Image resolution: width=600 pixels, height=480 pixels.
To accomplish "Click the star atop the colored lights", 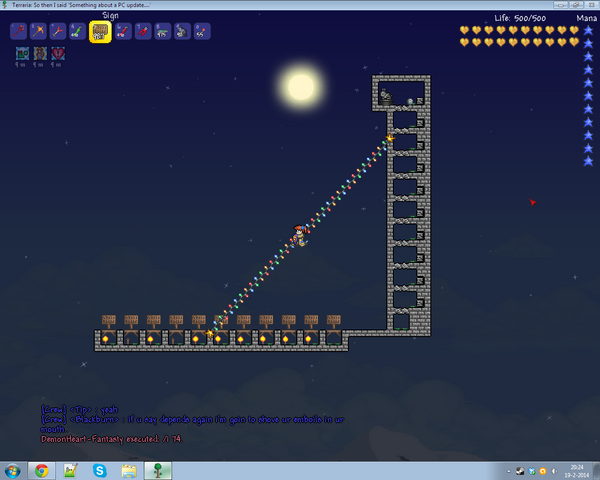I will 390,138.
